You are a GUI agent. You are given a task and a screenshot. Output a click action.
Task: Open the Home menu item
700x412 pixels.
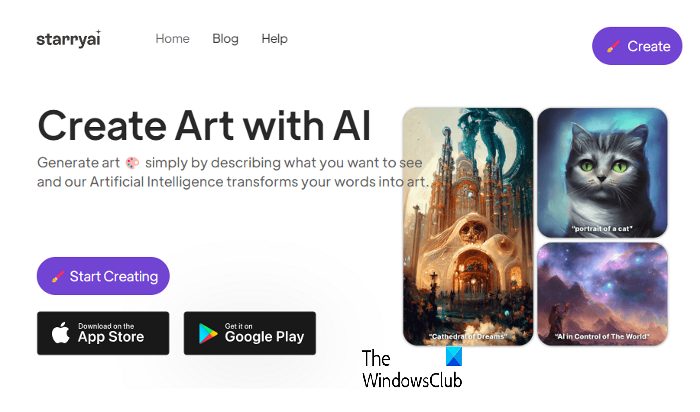click(172, 39)
